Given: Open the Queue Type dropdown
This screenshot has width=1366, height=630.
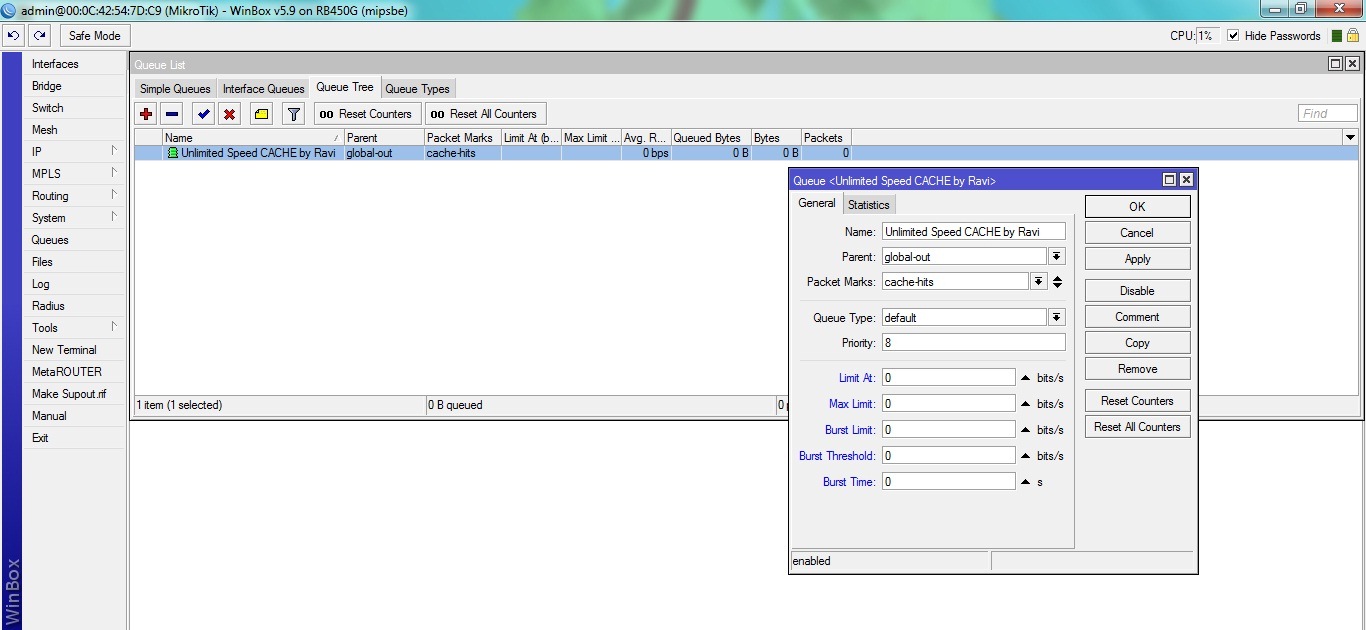Looking at the screenshot, I should point(1057,318).
